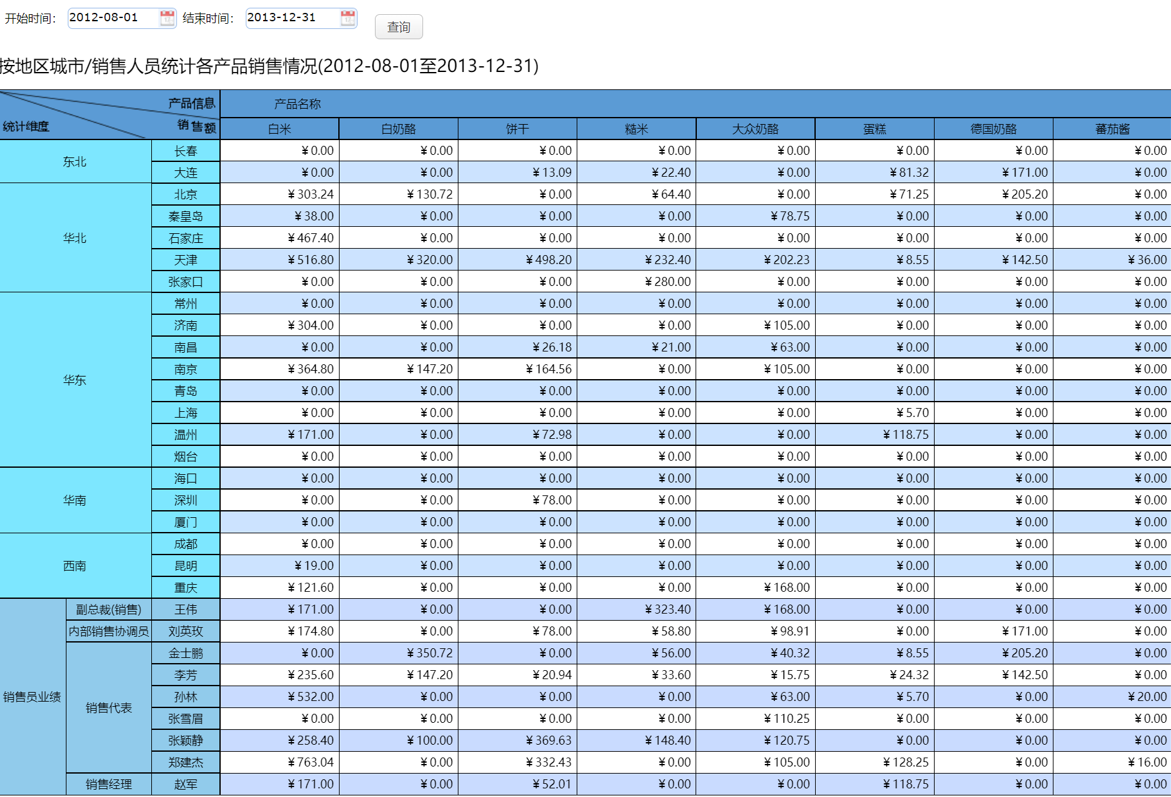Select the 白米 column header
The height and width of the screenshot is (797, 1171).
280,128
